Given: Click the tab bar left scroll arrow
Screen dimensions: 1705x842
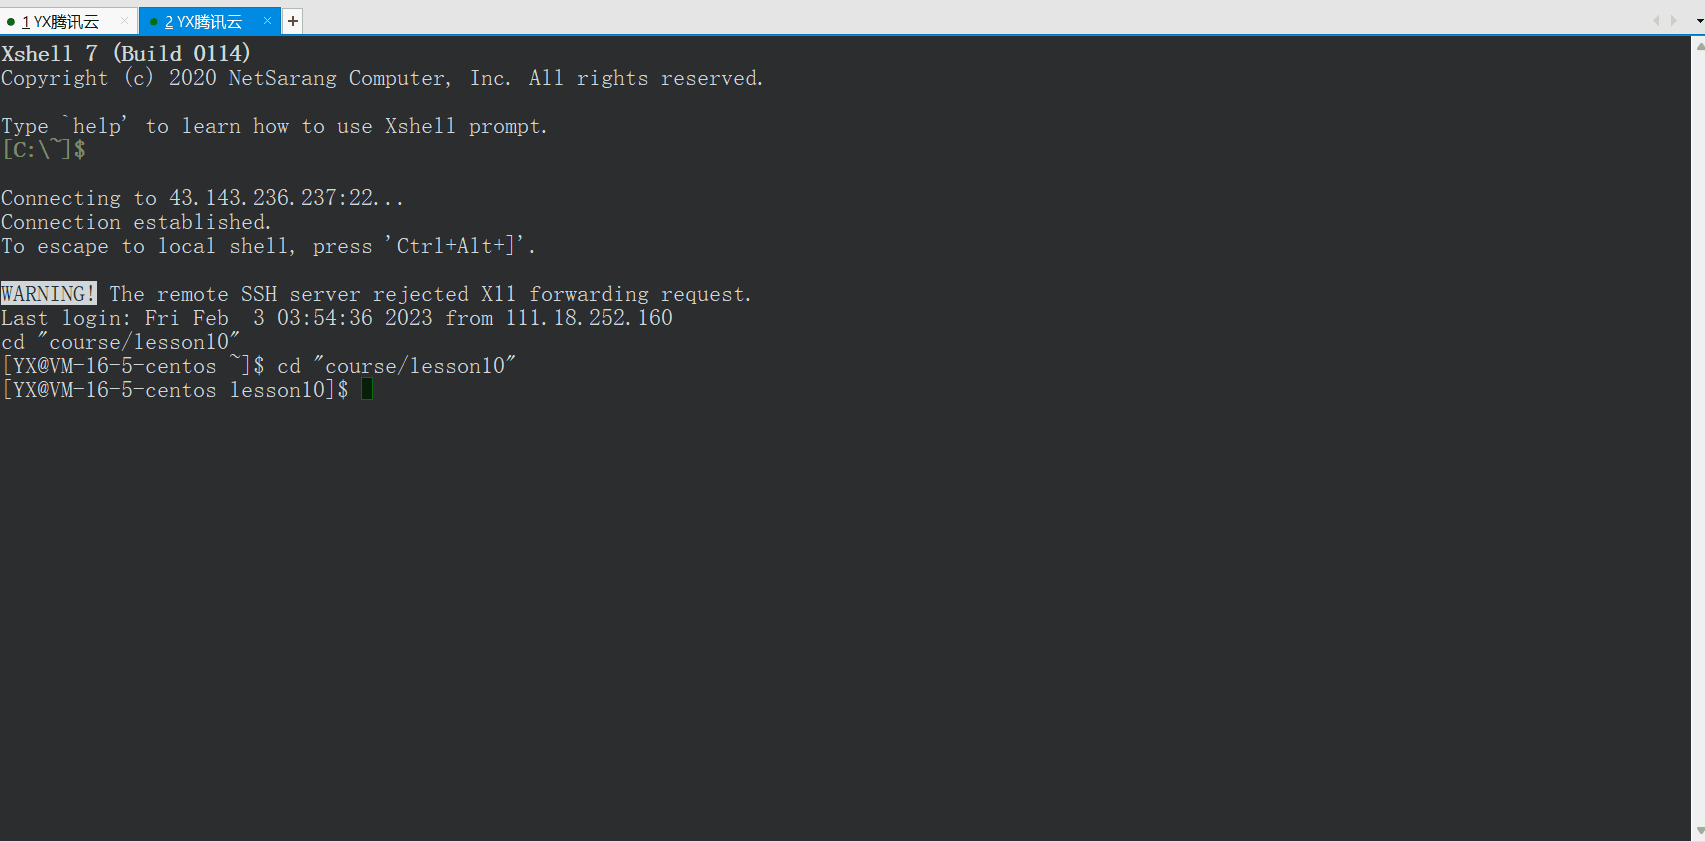Looking at the screenshot, I should pyautogui.click(x=1656, y=20).
